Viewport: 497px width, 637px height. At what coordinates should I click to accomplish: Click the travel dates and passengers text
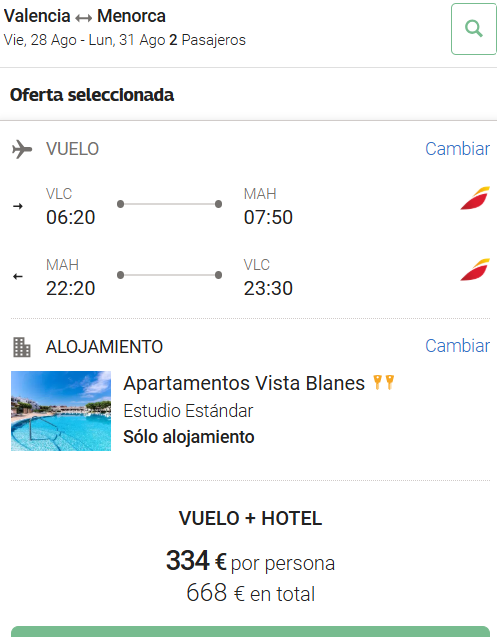click(x=124, y=40)
